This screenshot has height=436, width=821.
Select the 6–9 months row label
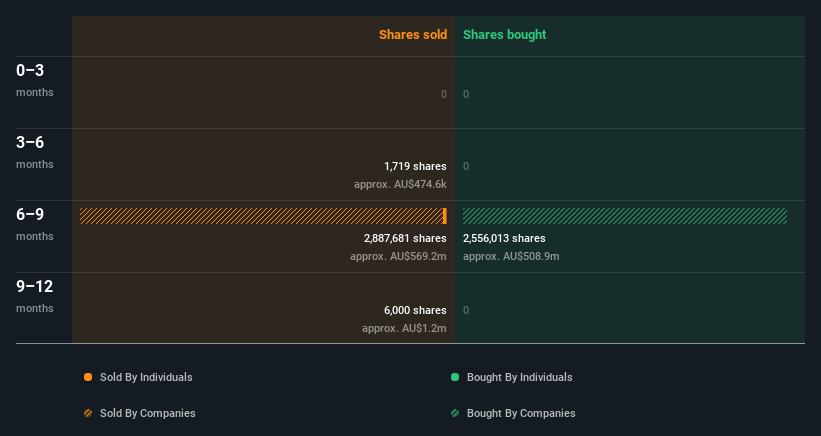(x=35, y=225)
